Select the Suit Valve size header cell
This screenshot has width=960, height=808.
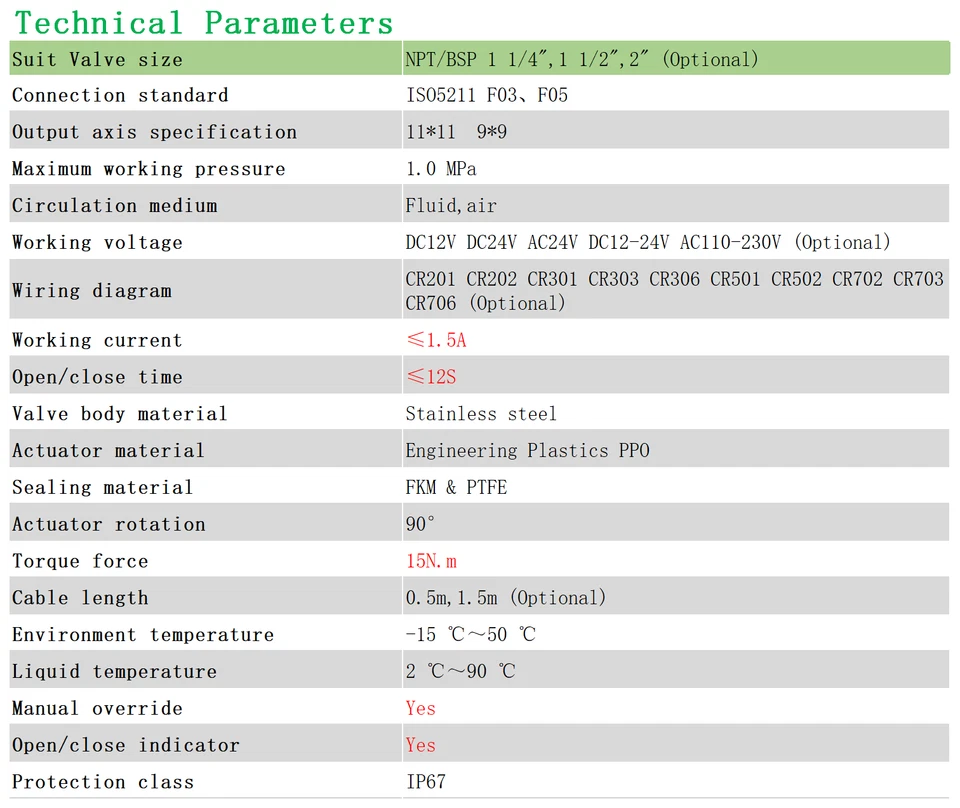(x=98, y=59)
